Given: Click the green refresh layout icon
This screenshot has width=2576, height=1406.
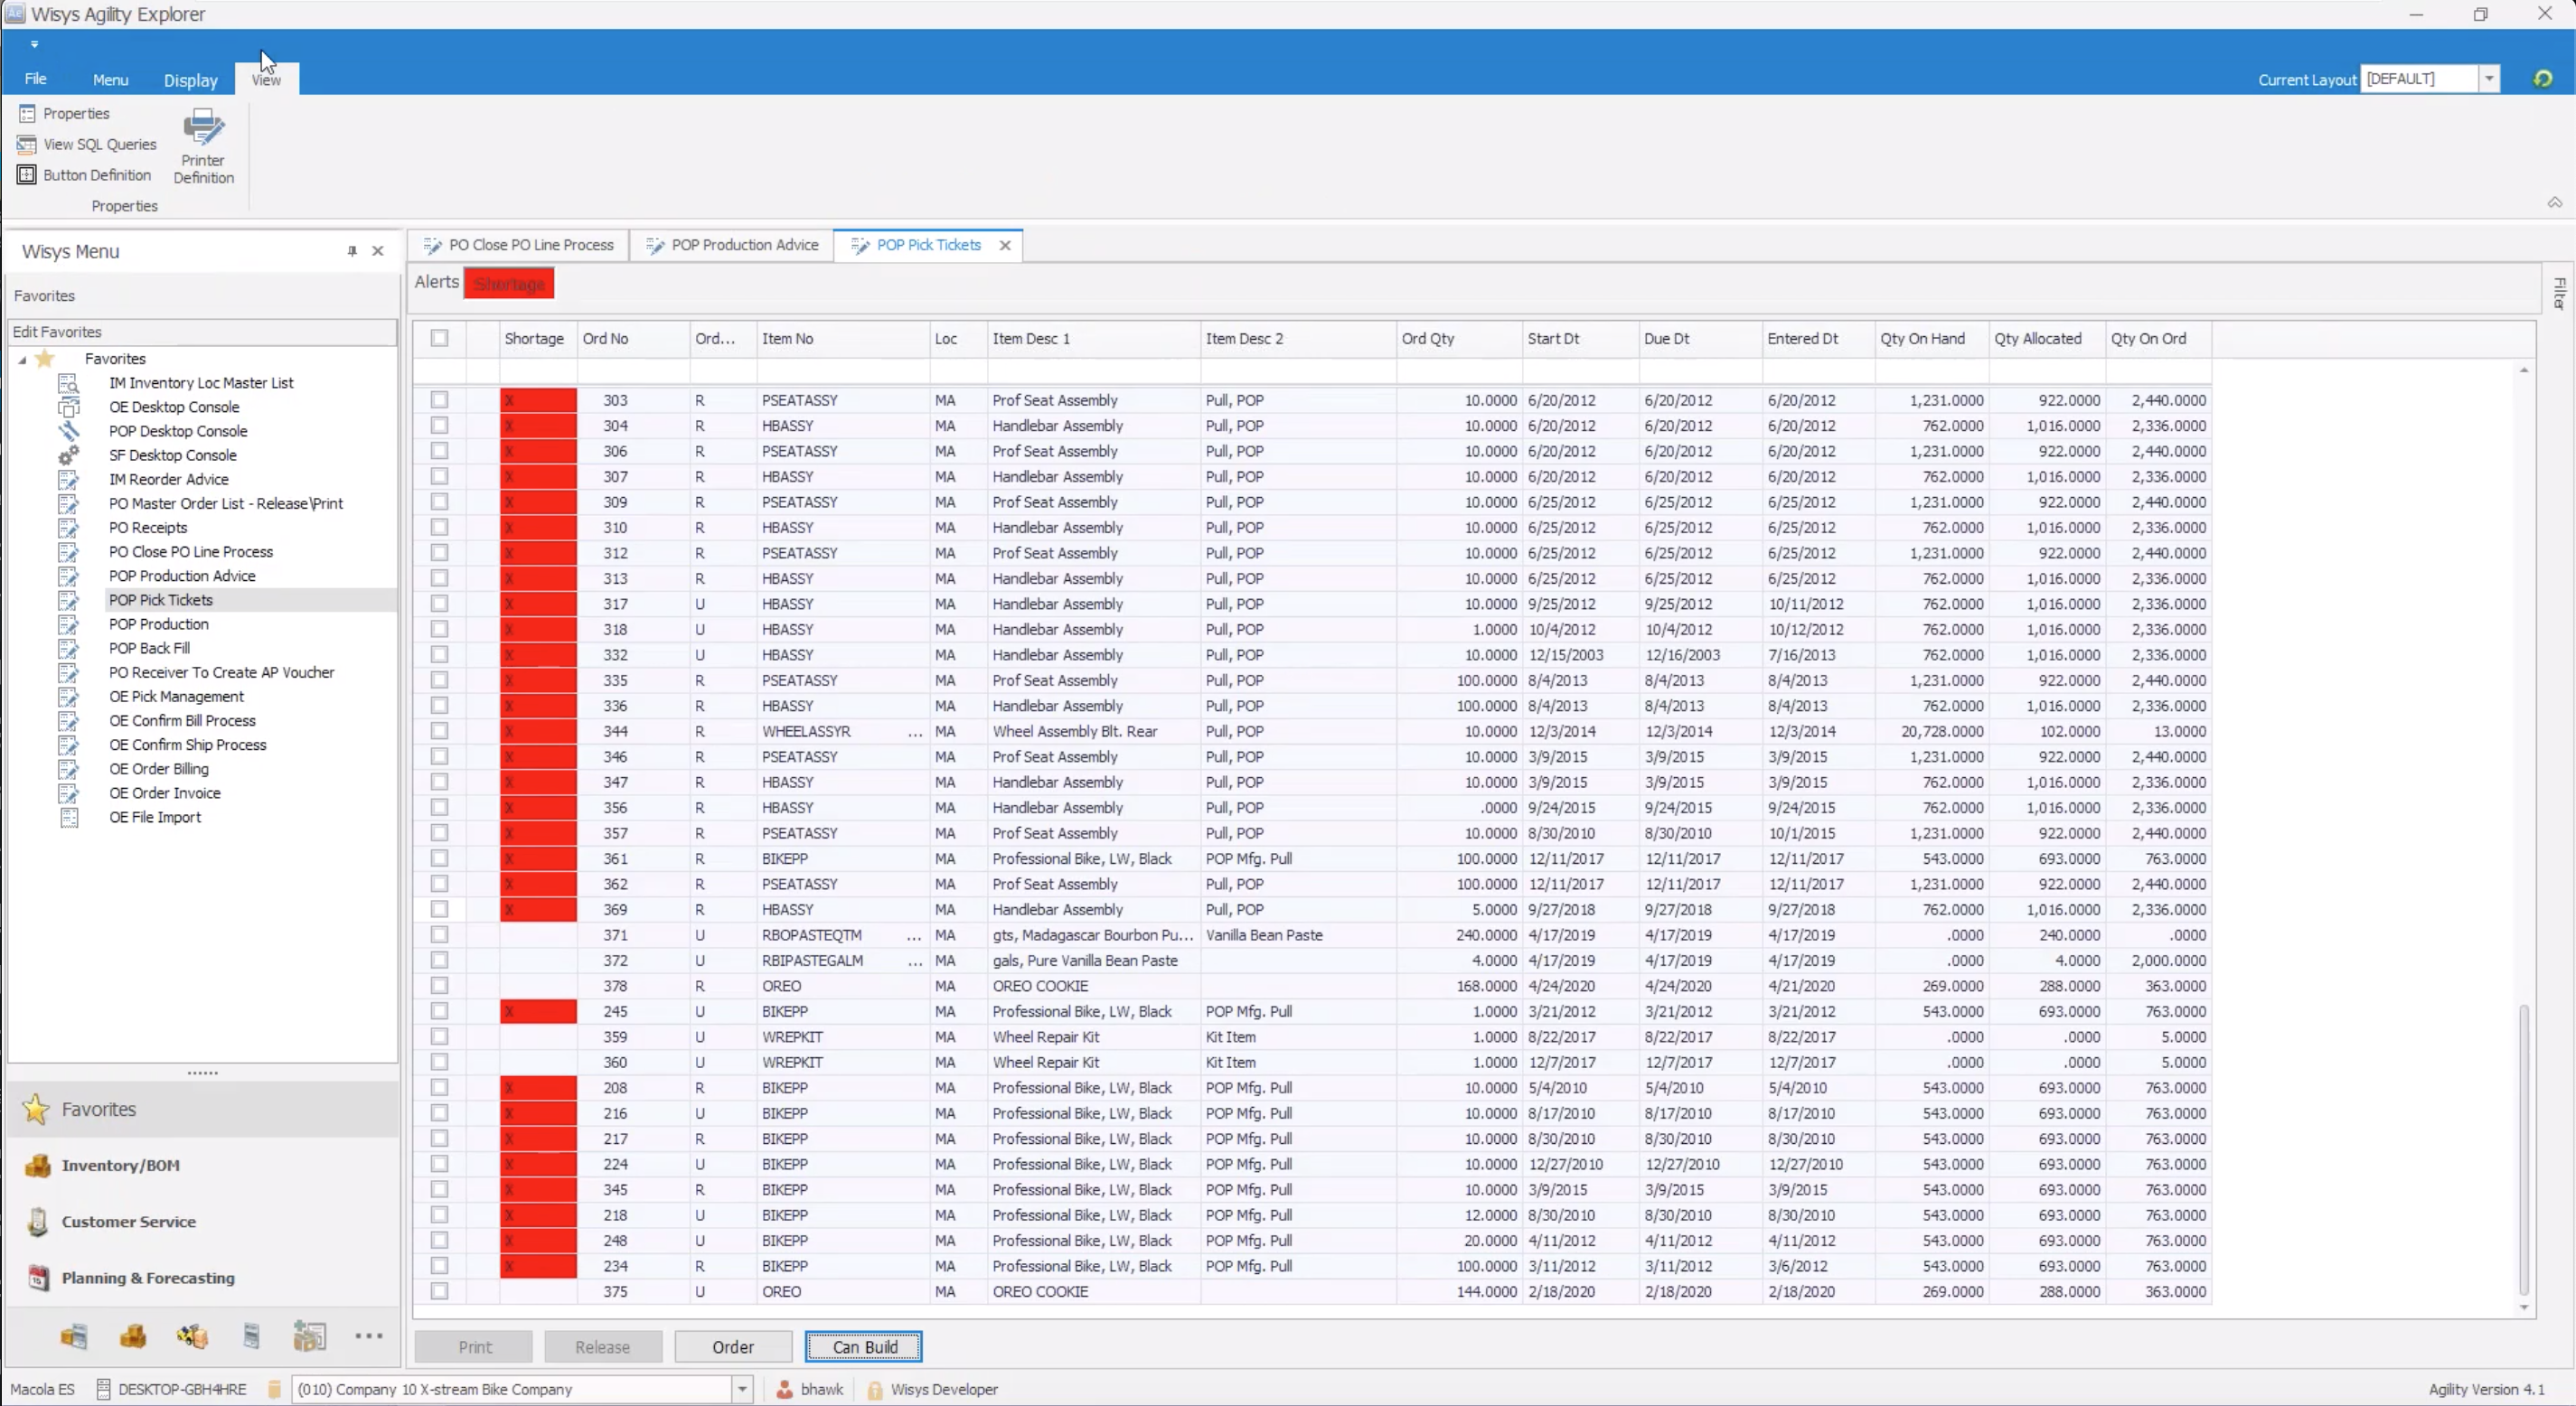Looking at the screenshot, I should coord(2542,79).
